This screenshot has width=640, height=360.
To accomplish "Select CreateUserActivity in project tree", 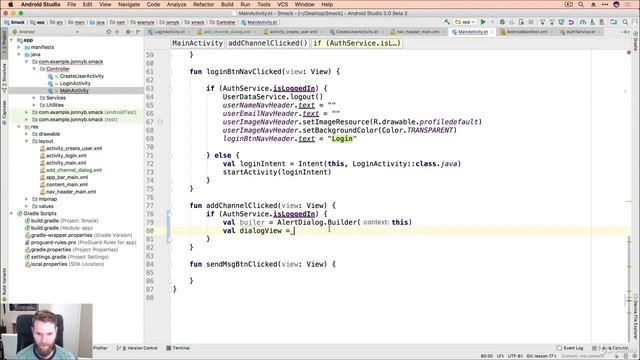I will 82,76.
